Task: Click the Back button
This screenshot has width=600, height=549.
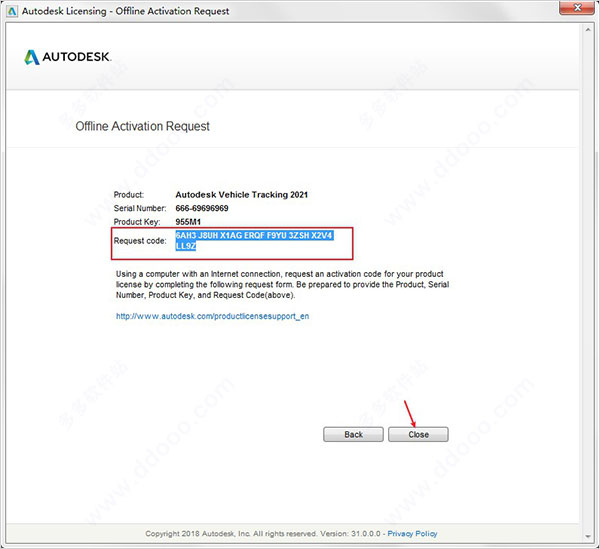Action: [x=353, y=434]
